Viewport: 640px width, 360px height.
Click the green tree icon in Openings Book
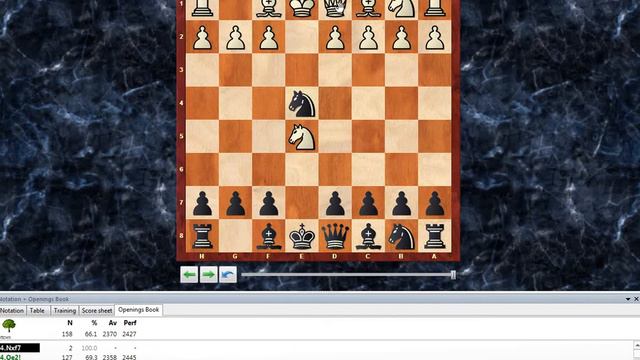pyautogui.click(x=9, y=326)
